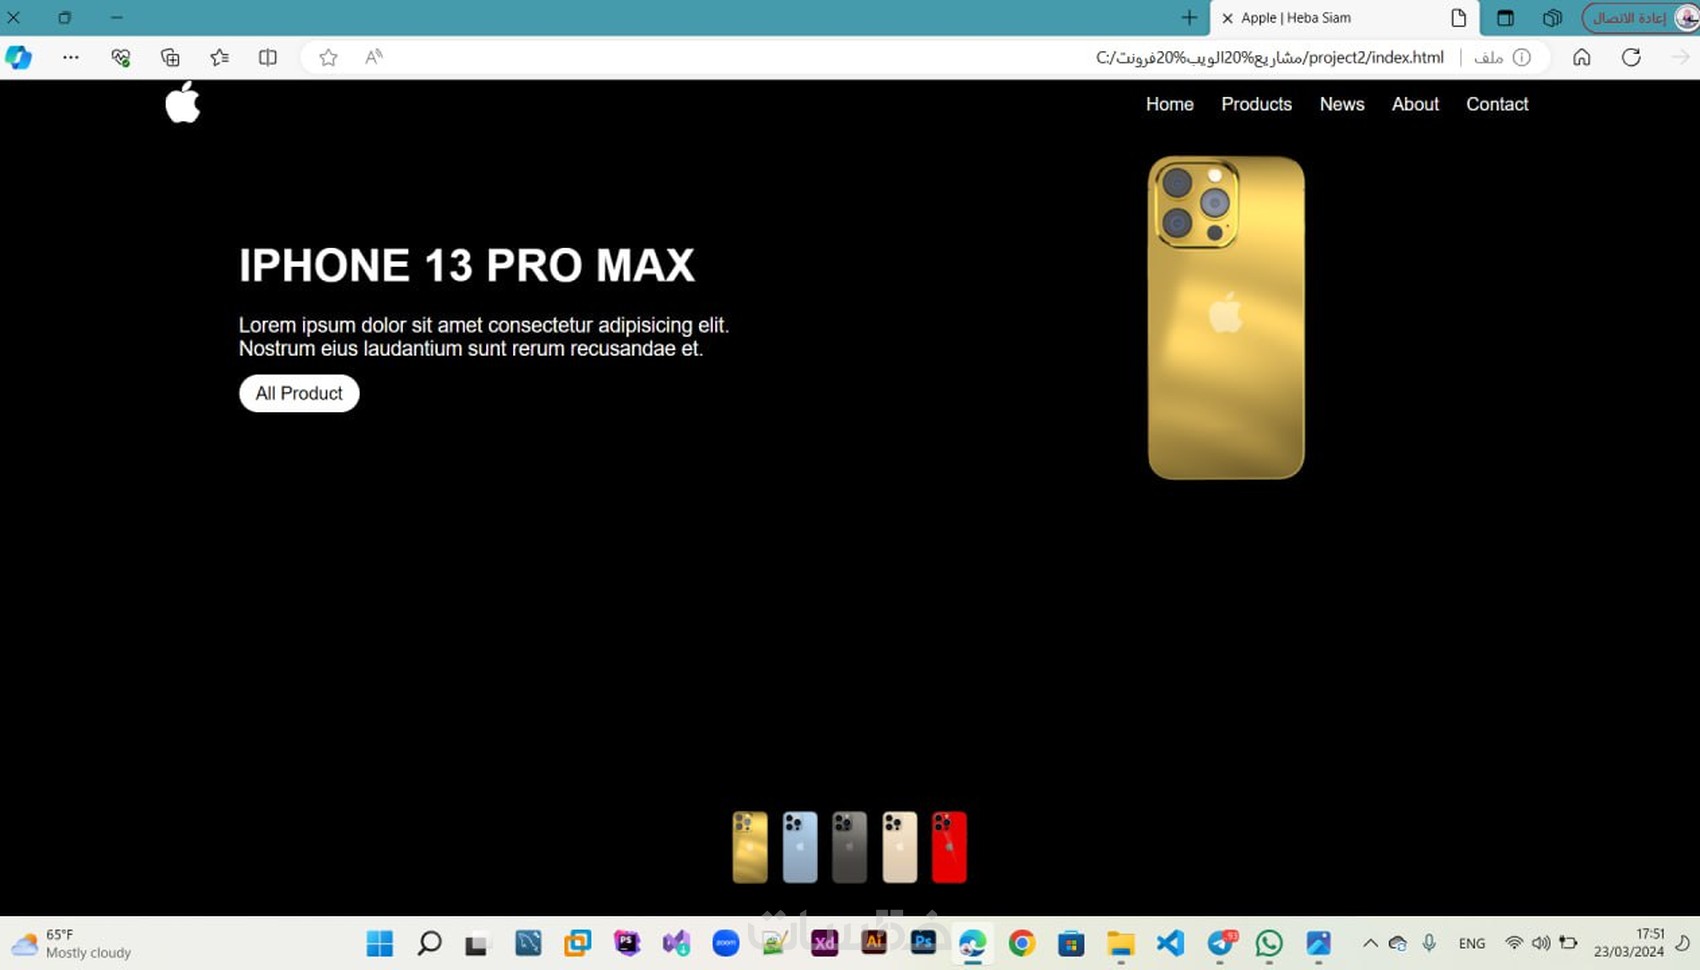This screenshot has height=970, width=1700.
Task: Click the ENG language indicator
Action: click(1472, 943)
